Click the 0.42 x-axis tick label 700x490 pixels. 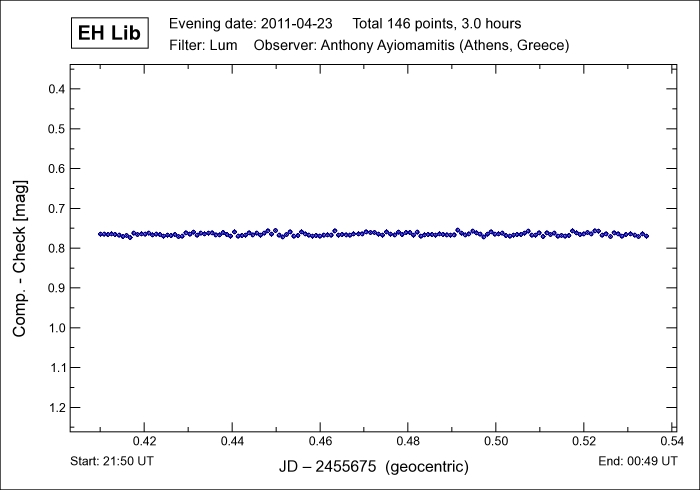pyautogui.click(x=145, y=441)
